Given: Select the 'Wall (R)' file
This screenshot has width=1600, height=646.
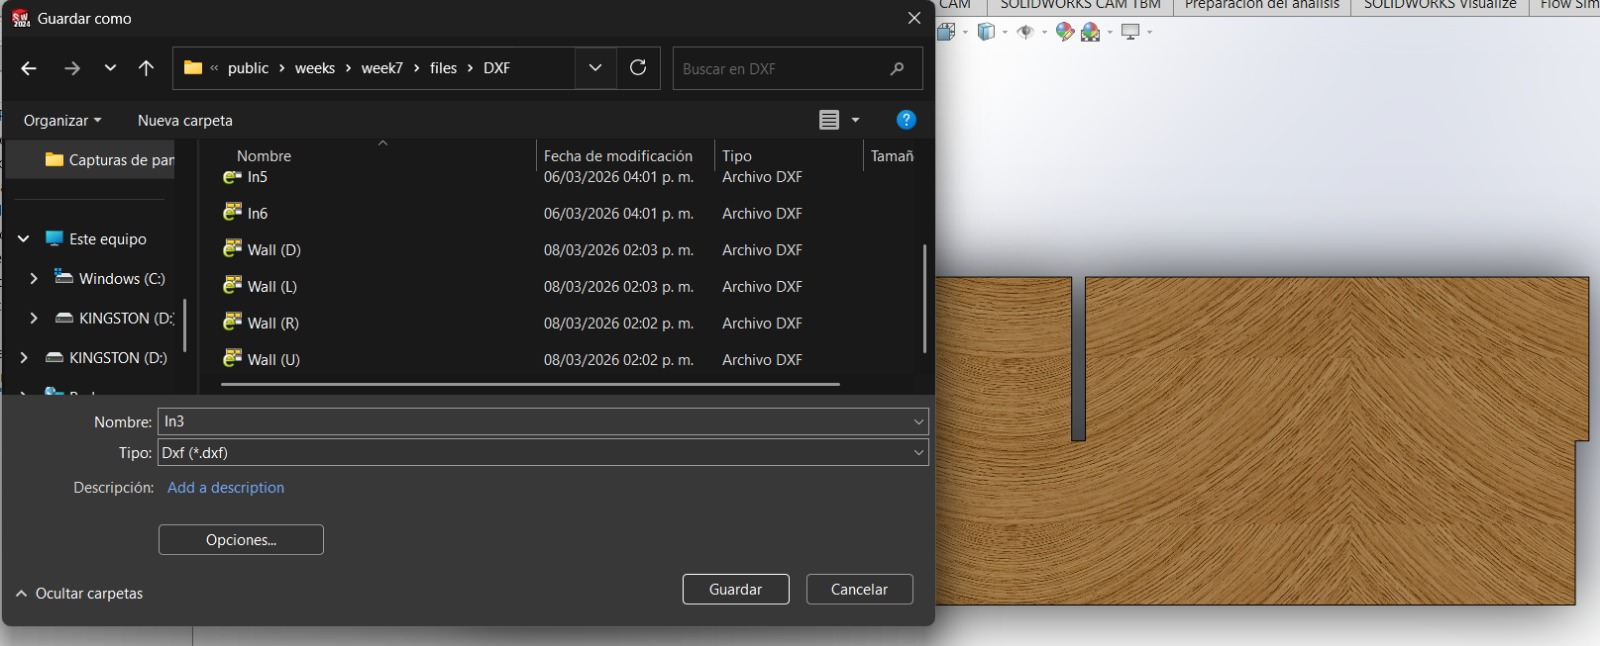Looking at the screenshot, I should click(273, 323).
